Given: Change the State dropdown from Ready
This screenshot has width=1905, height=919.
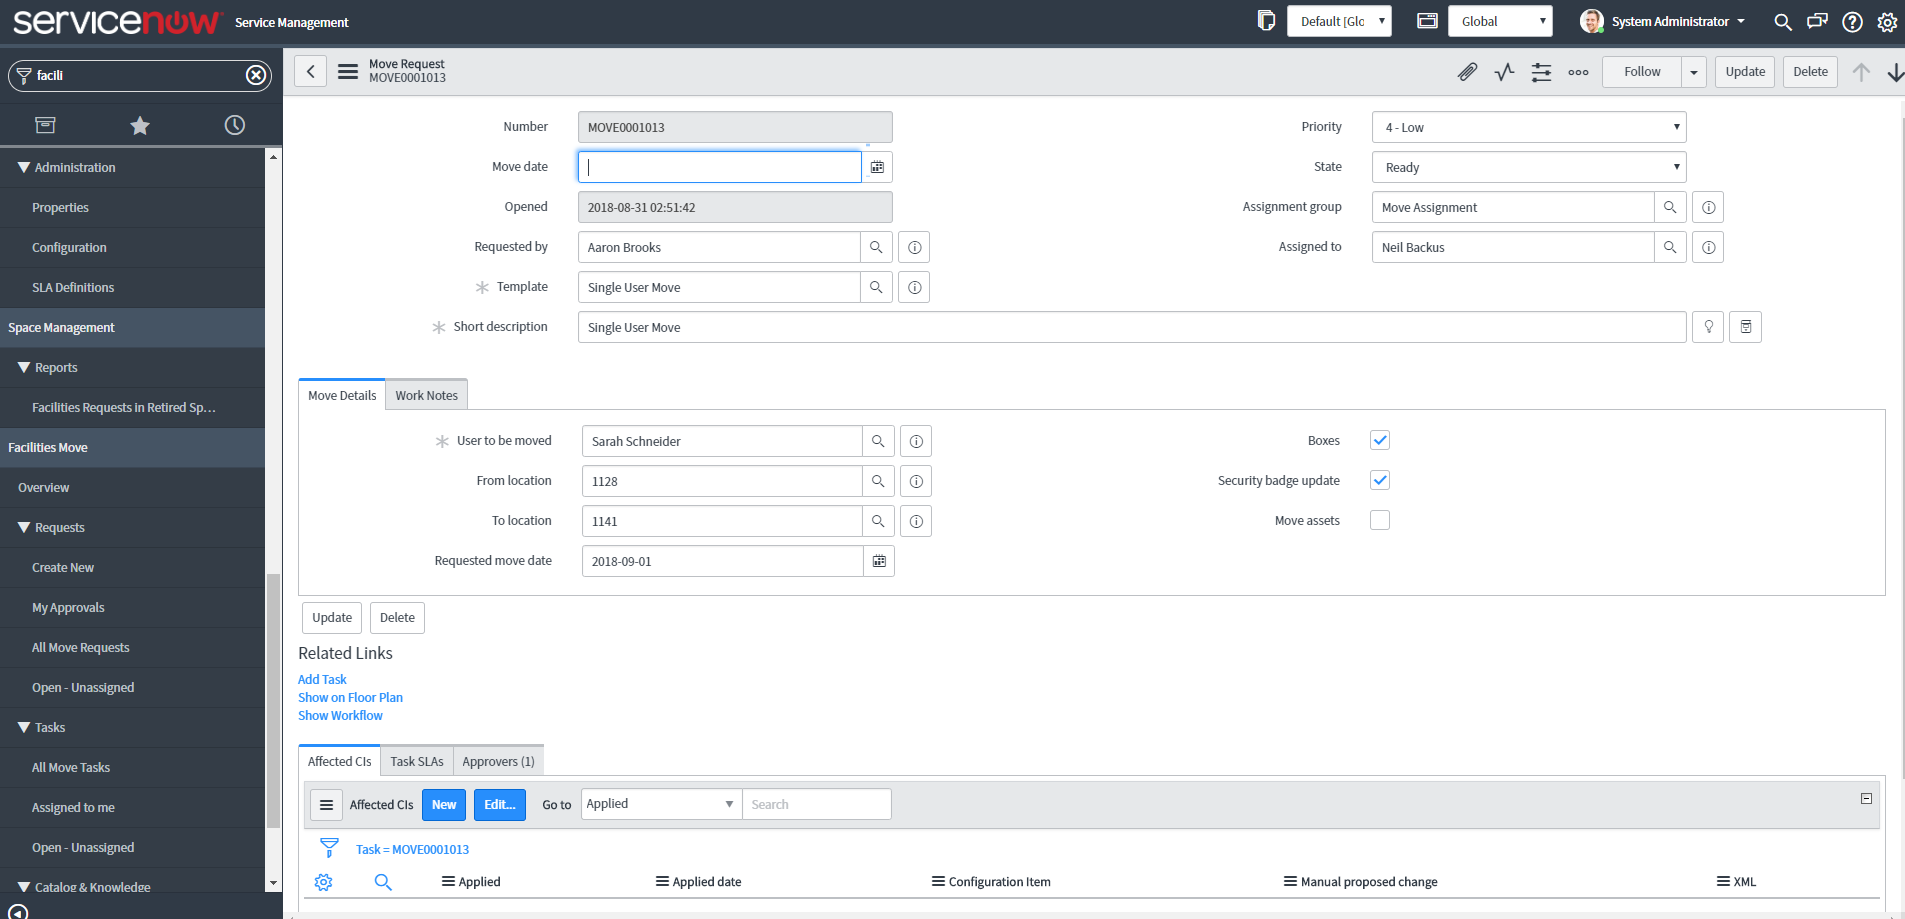Looking at the screenshot, I should point(1527,166).
